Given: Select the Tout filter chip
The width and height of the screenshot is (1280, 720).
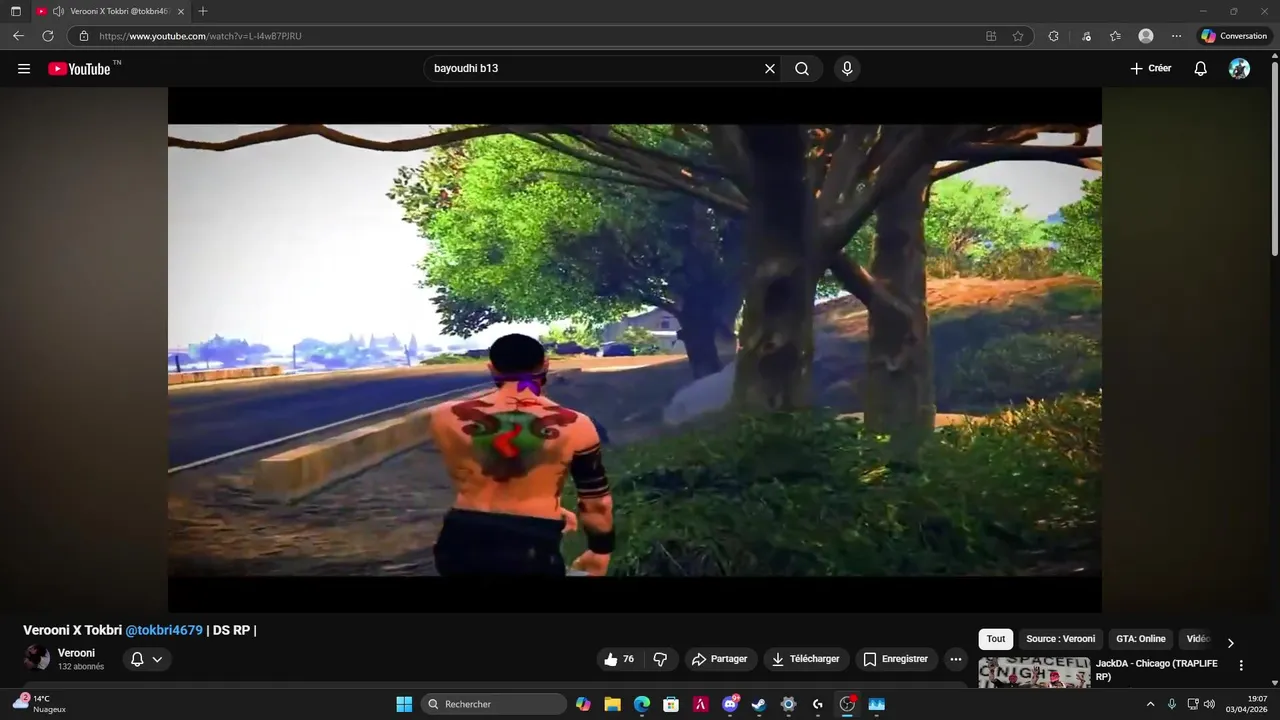Looking at the screenshot, I should pos(996,639).
